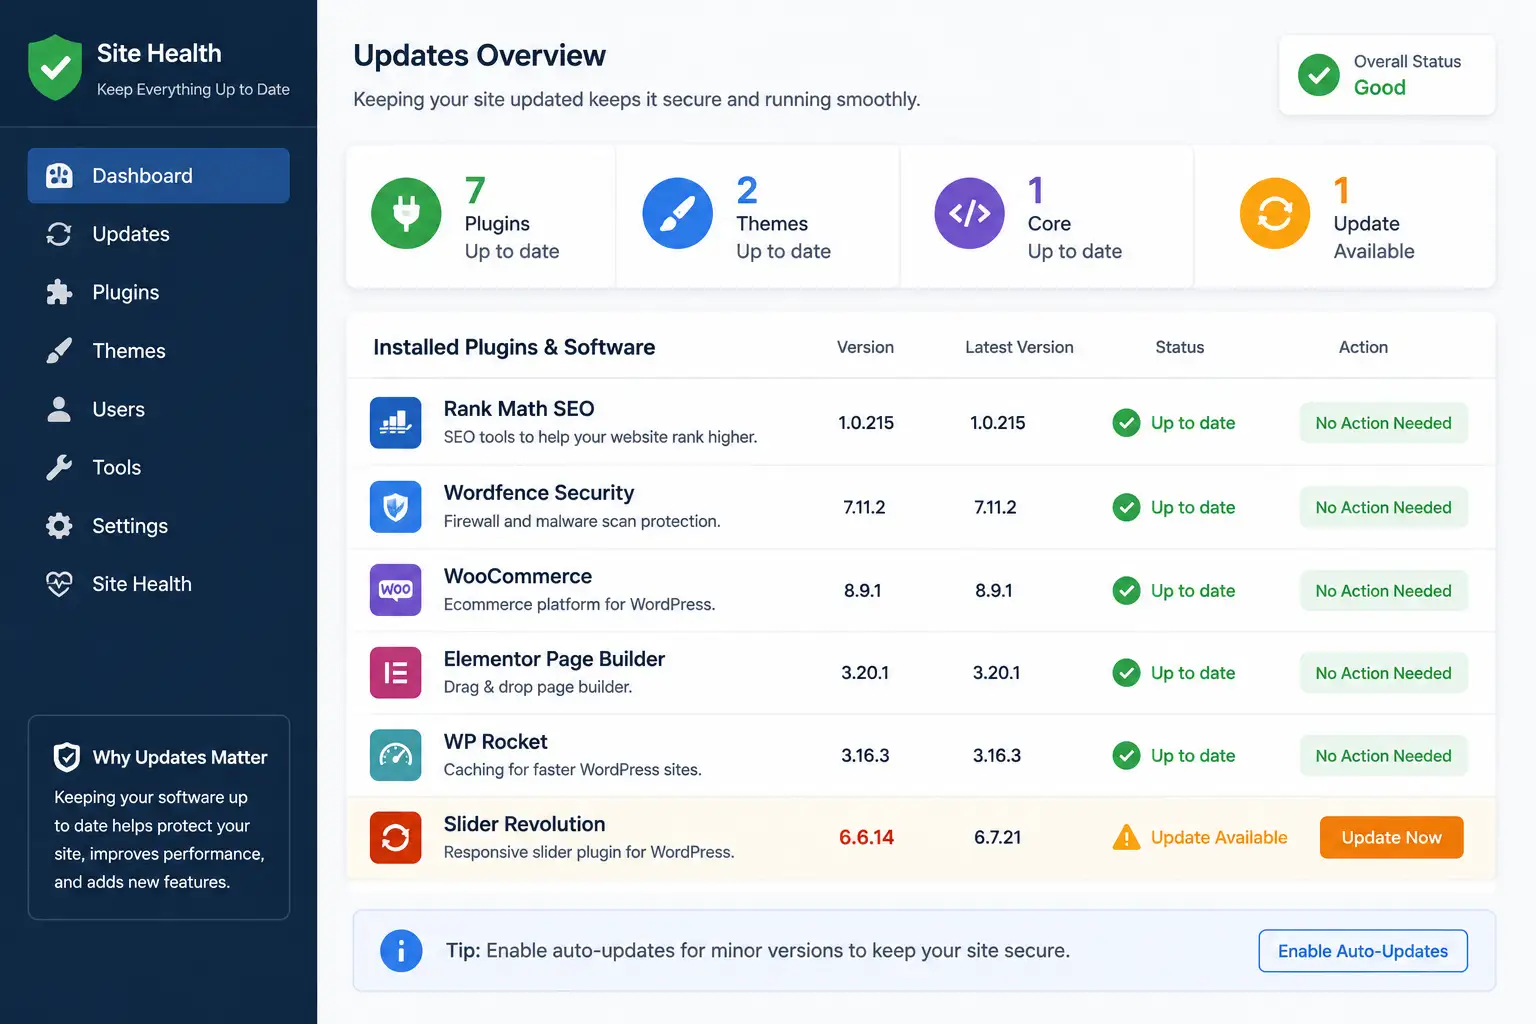Open Settings from the sidebar
The width and height of the screenshot is (1536, 1024).
(159, 526)
